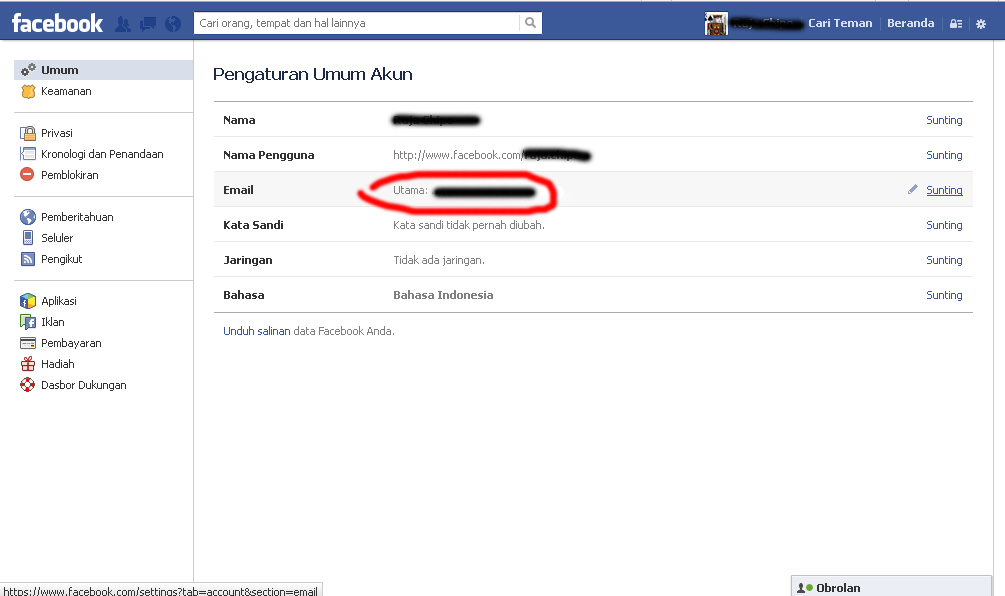Open Kronologi dan Penandaan settings
The width and height of the screenshot is (1005, 596).
tap(103, 154)
